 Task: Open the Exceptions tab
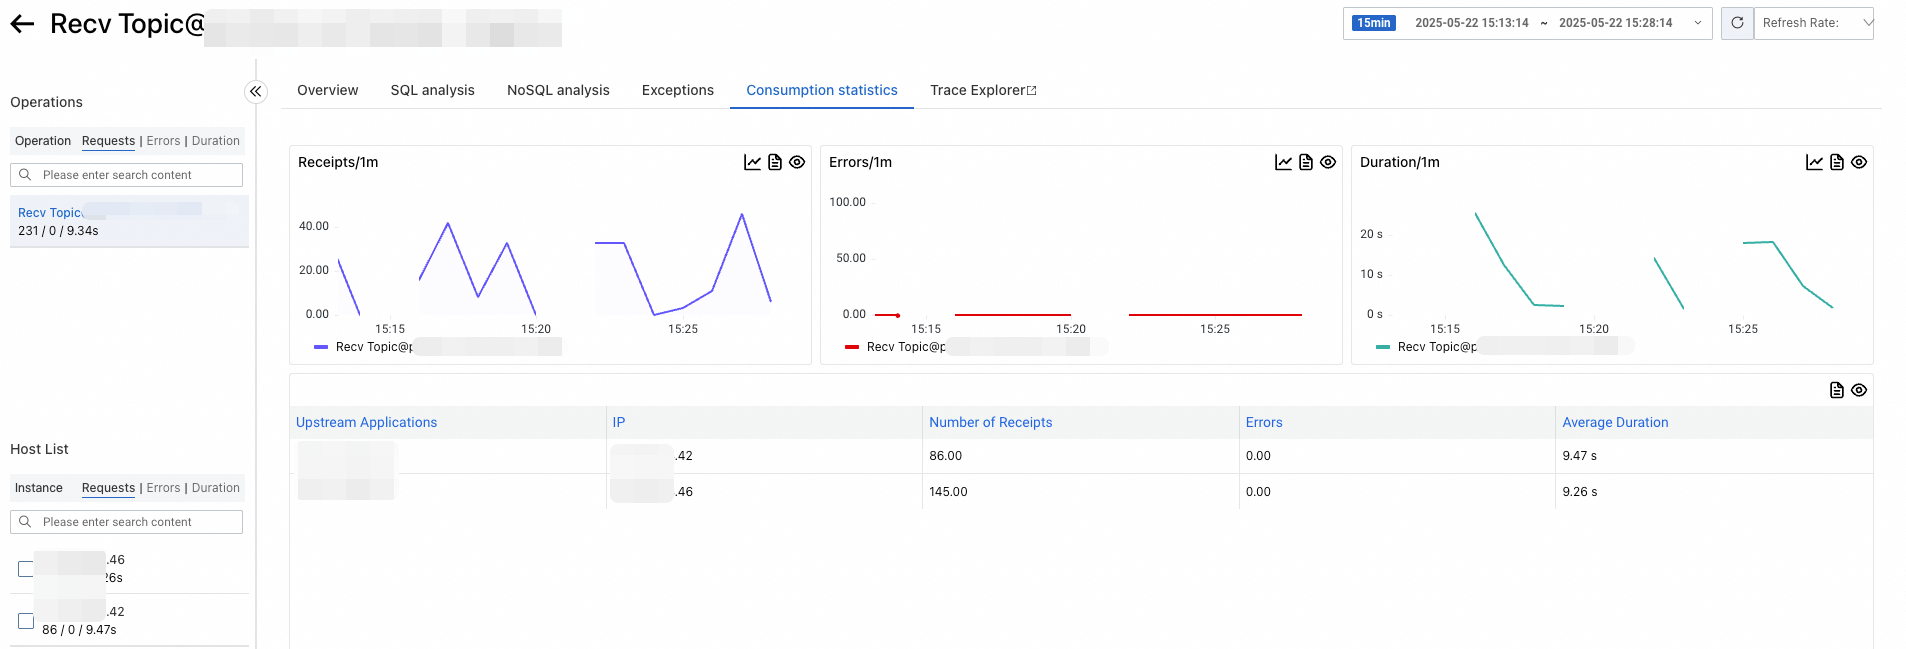pyautogui.click(x=677, y=90)
